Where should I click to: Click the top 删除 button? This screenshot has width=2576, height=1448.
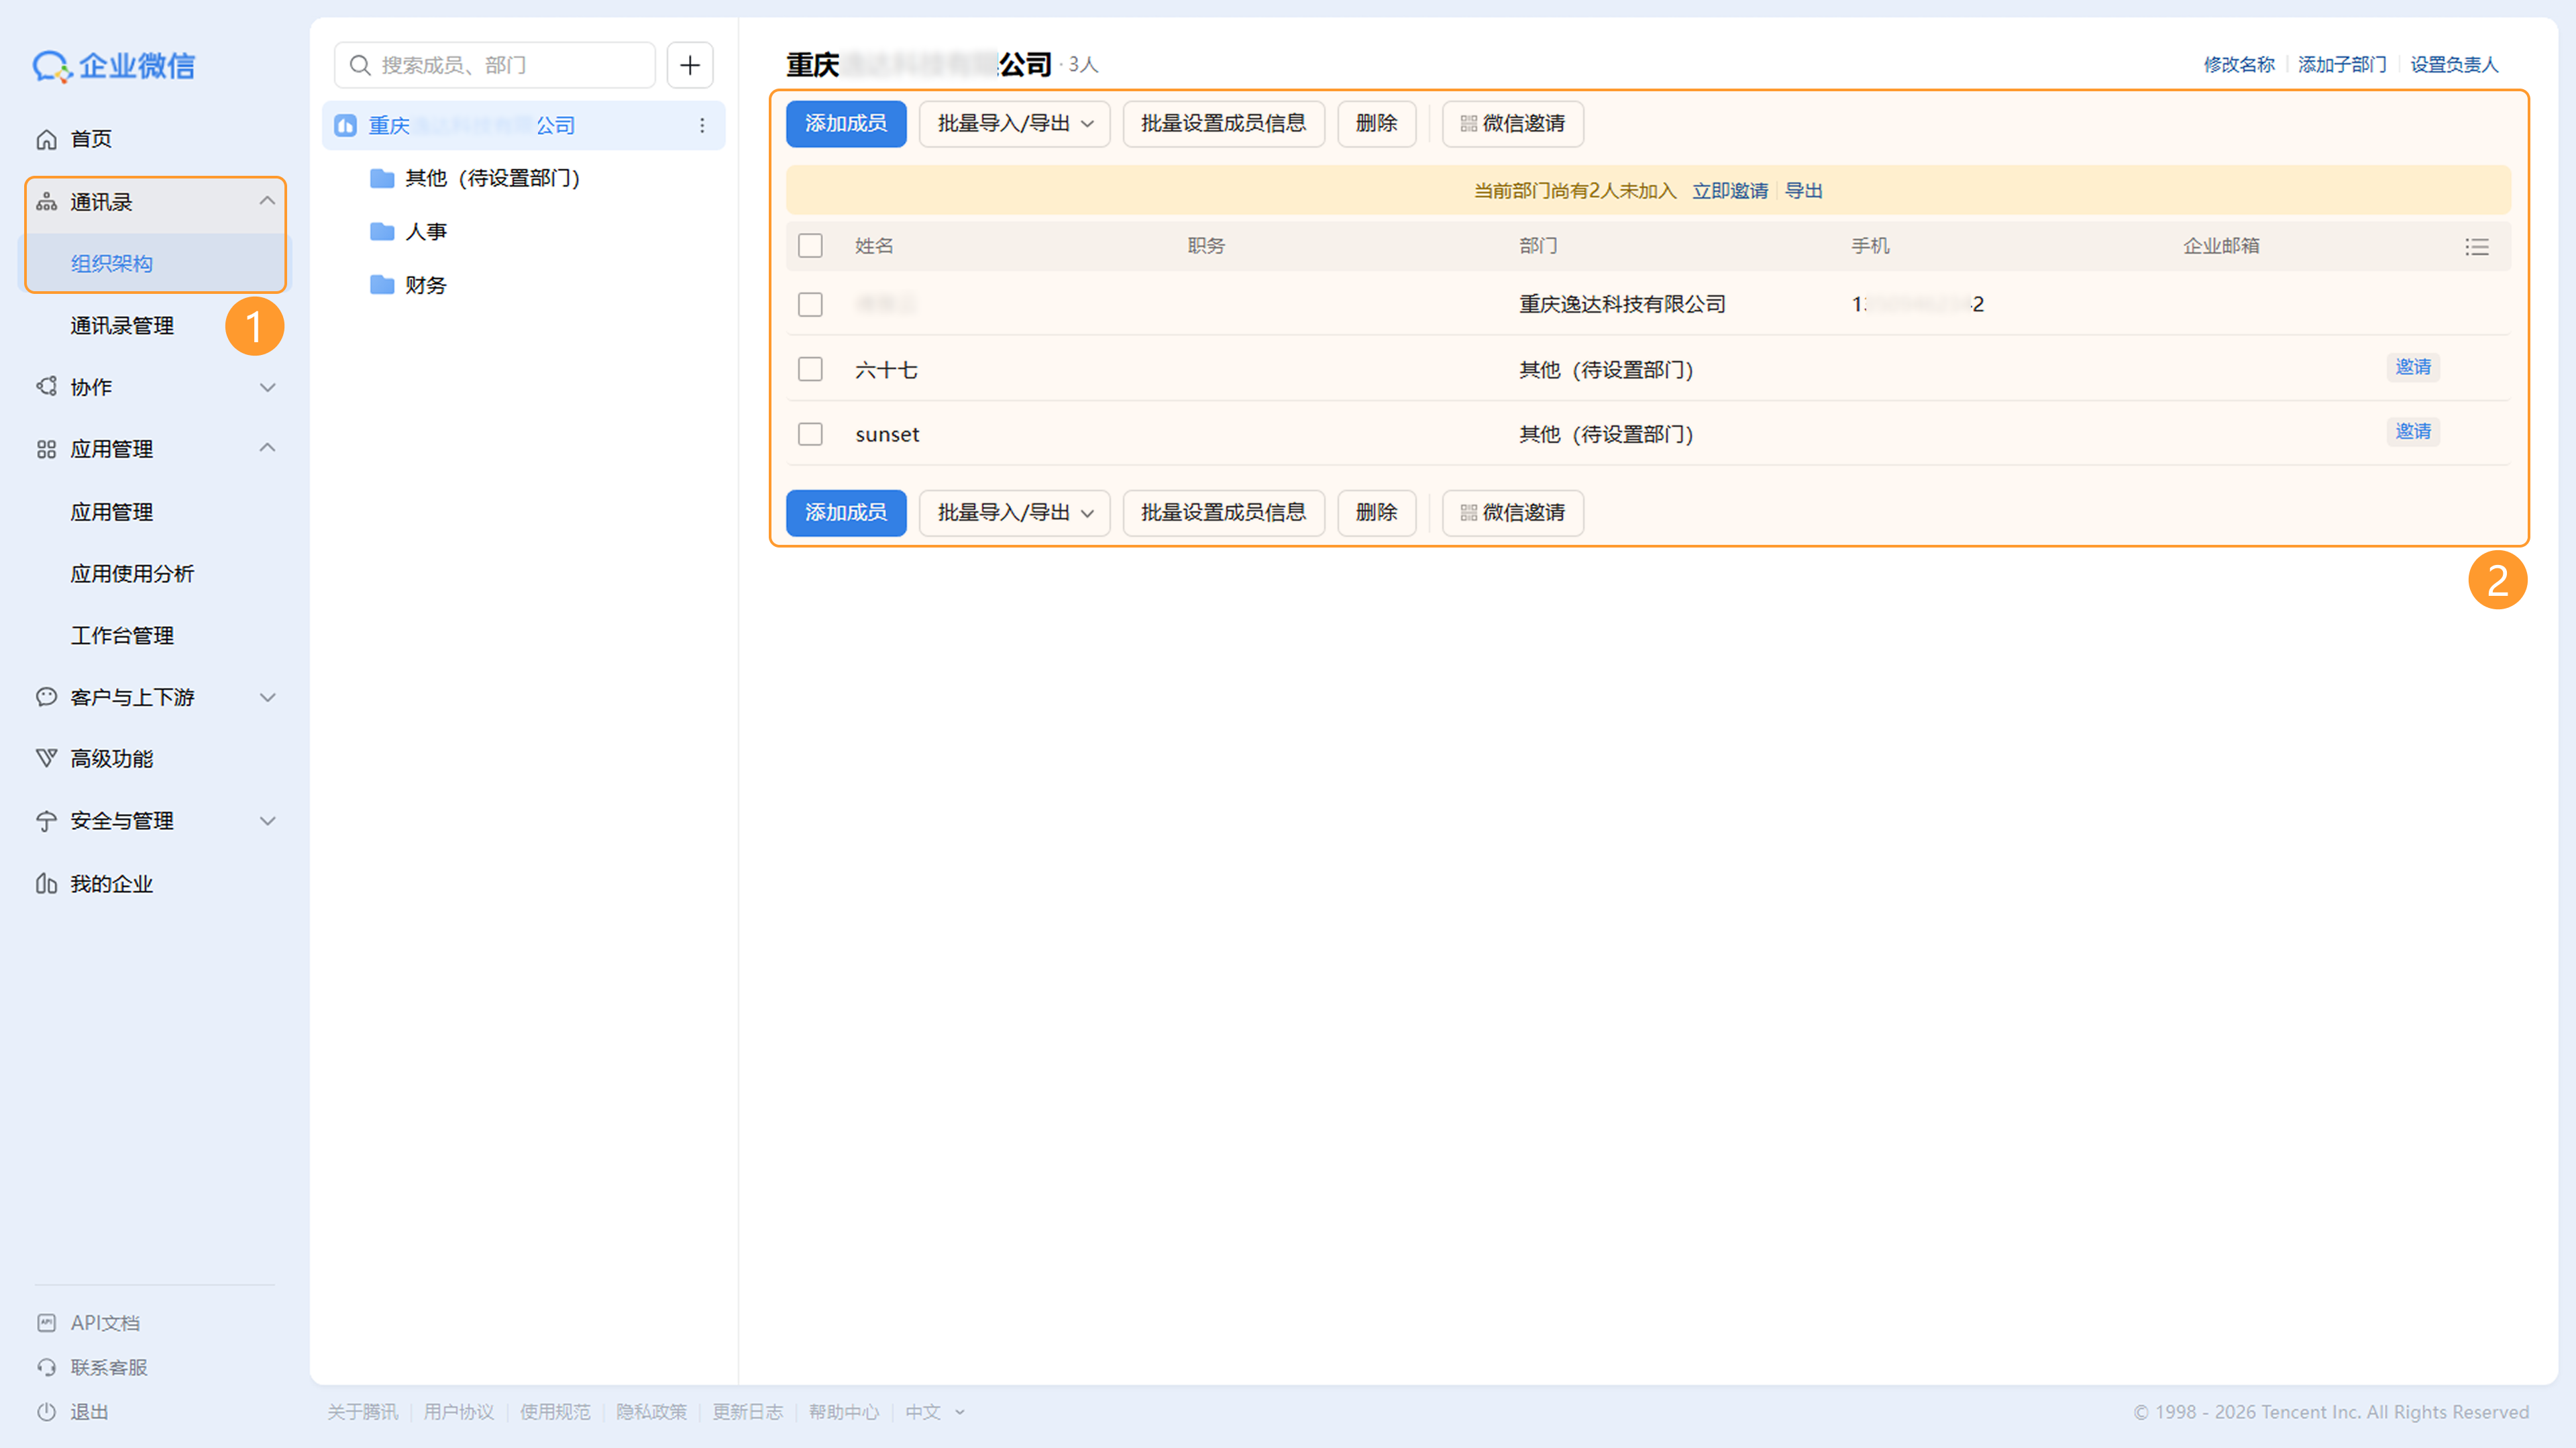point(1376,124)
